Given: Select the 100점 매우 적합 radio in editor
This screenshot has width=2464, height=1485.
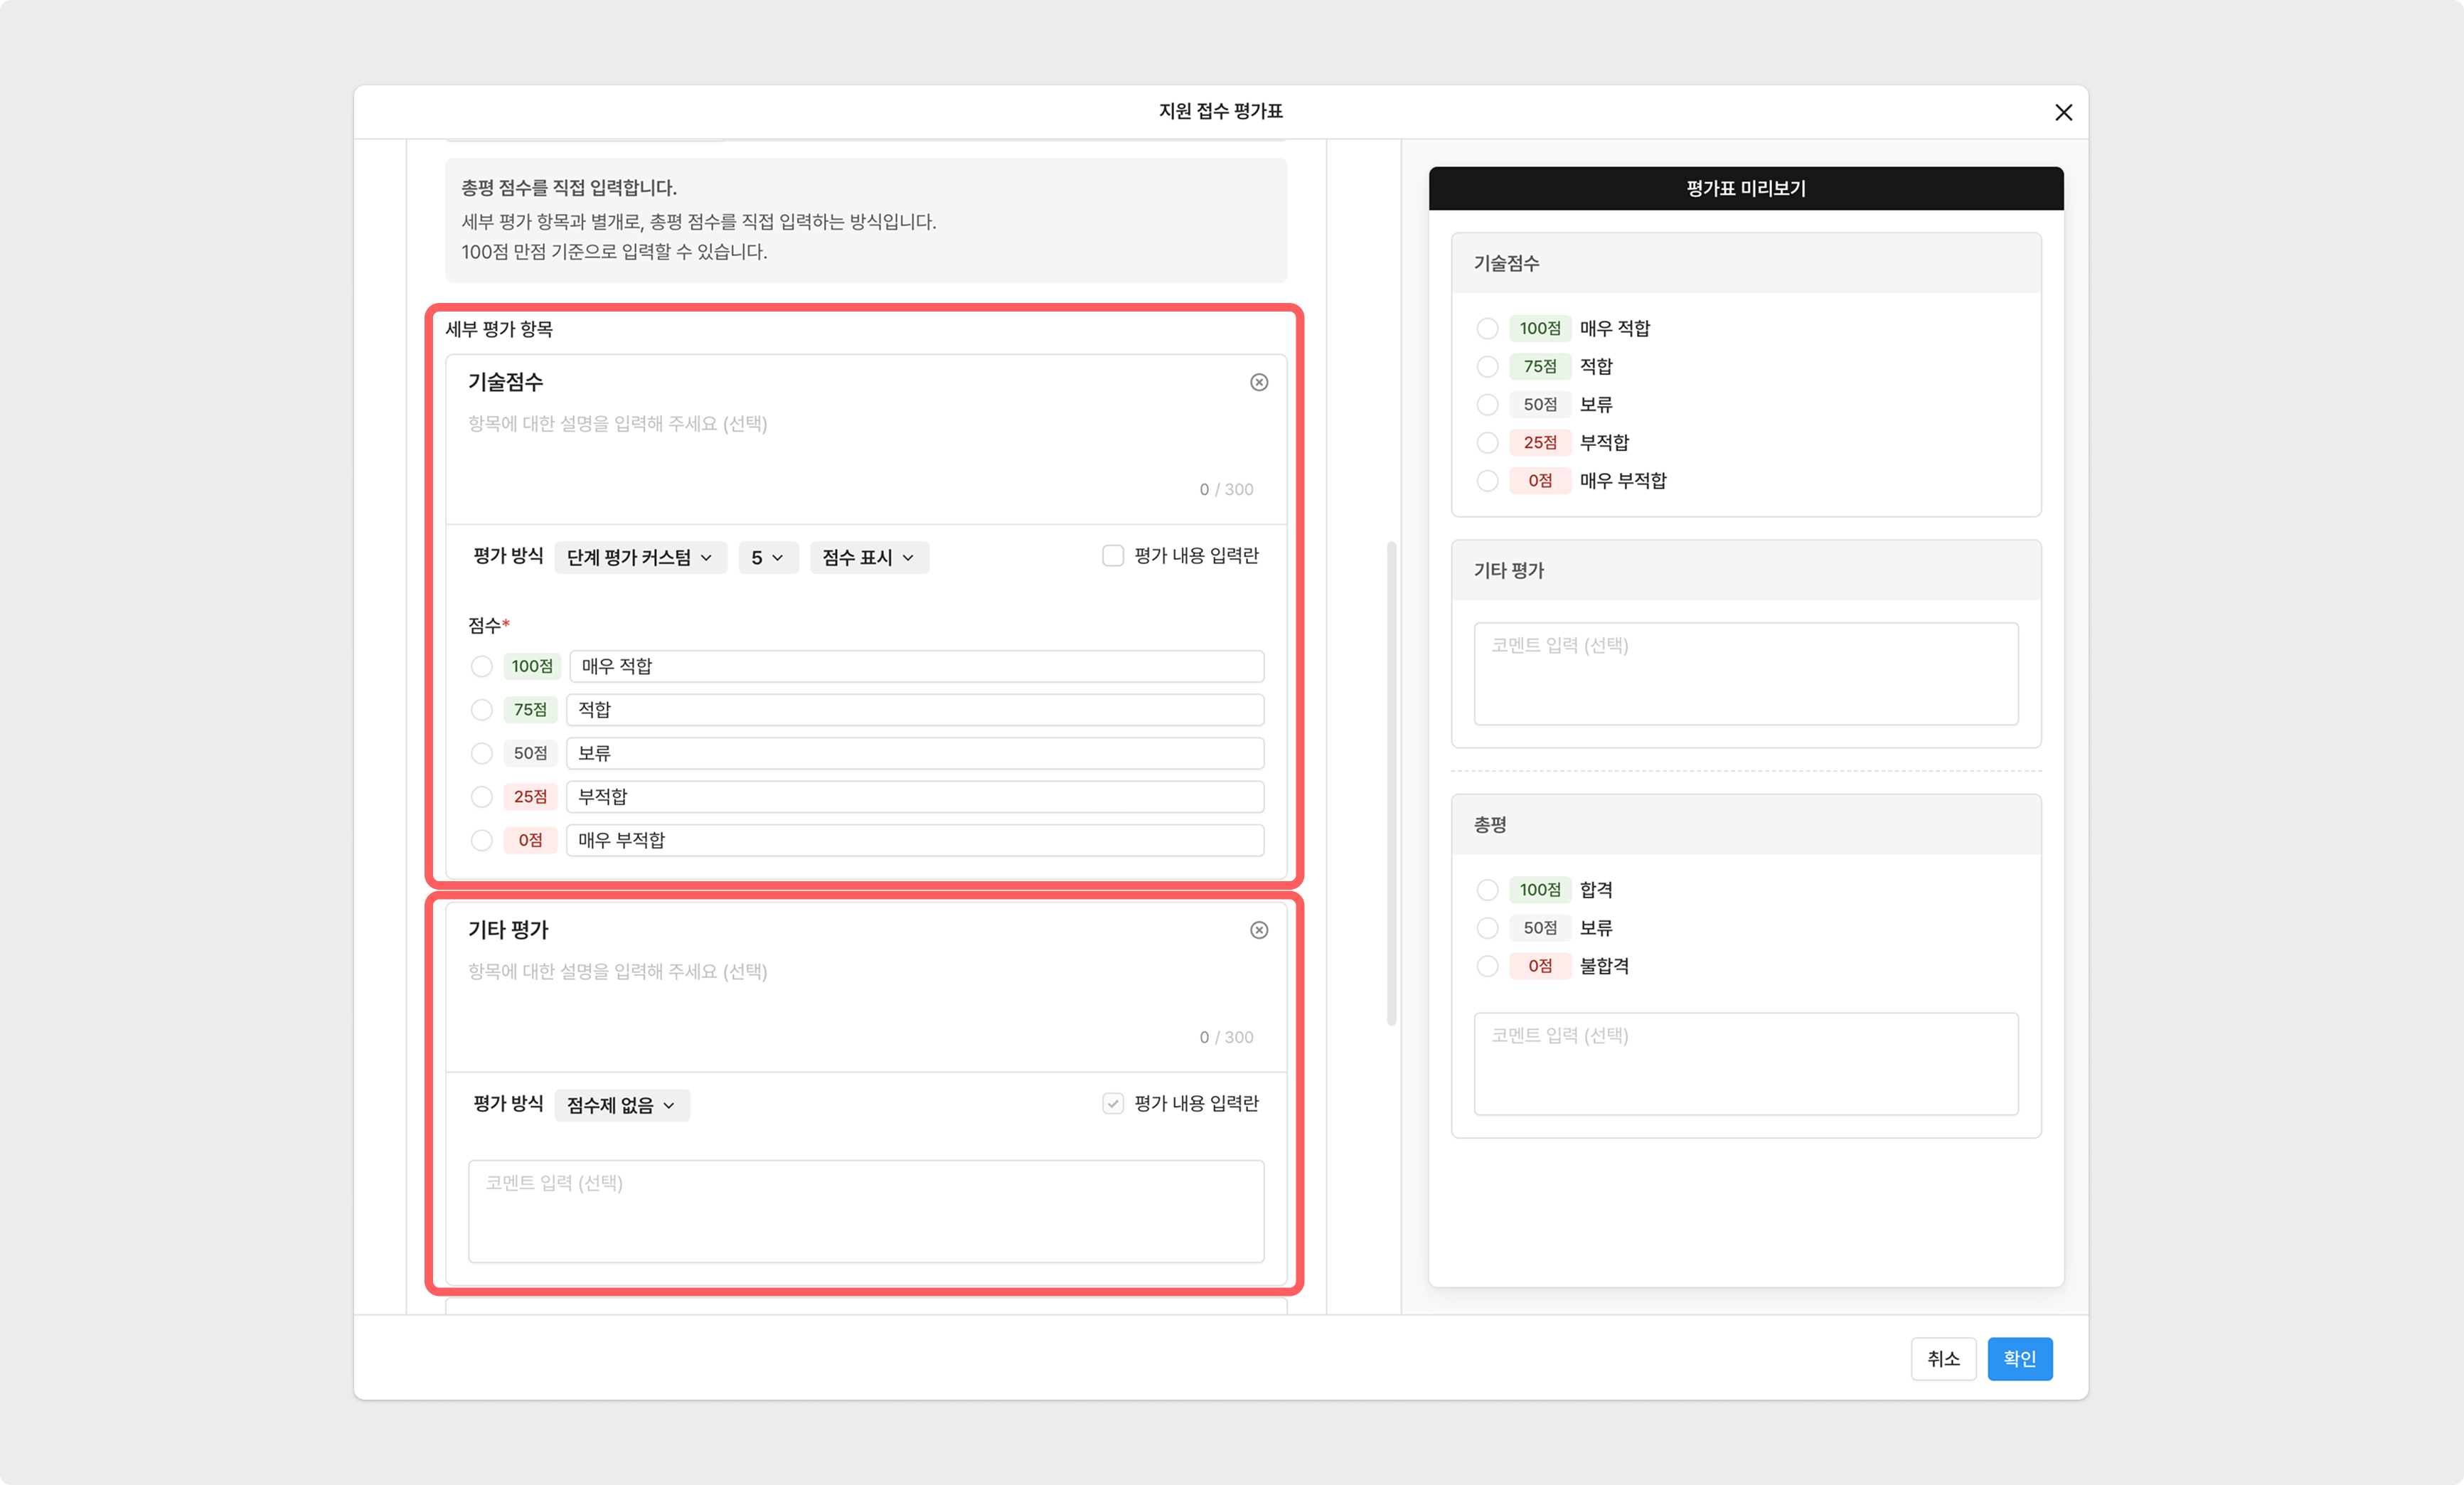Looking at the screenshot, I should click(x=482, y=666).
